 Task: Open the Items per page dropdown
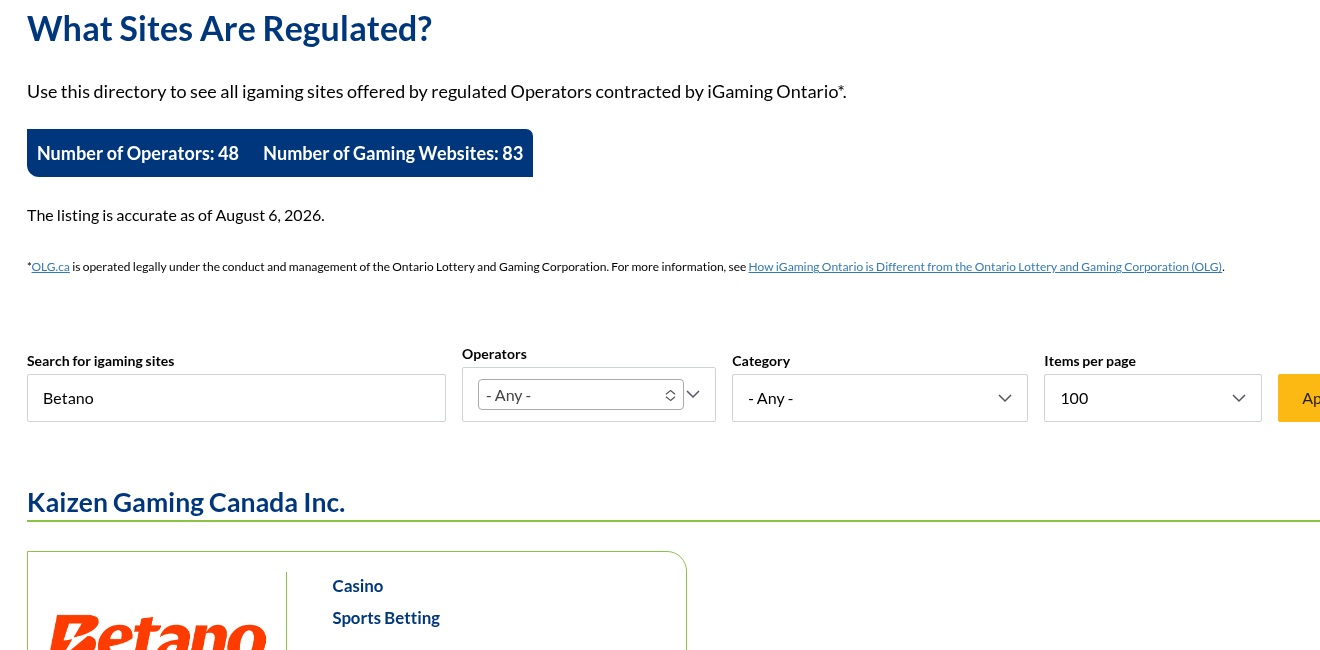click(x=1153, y=398)
